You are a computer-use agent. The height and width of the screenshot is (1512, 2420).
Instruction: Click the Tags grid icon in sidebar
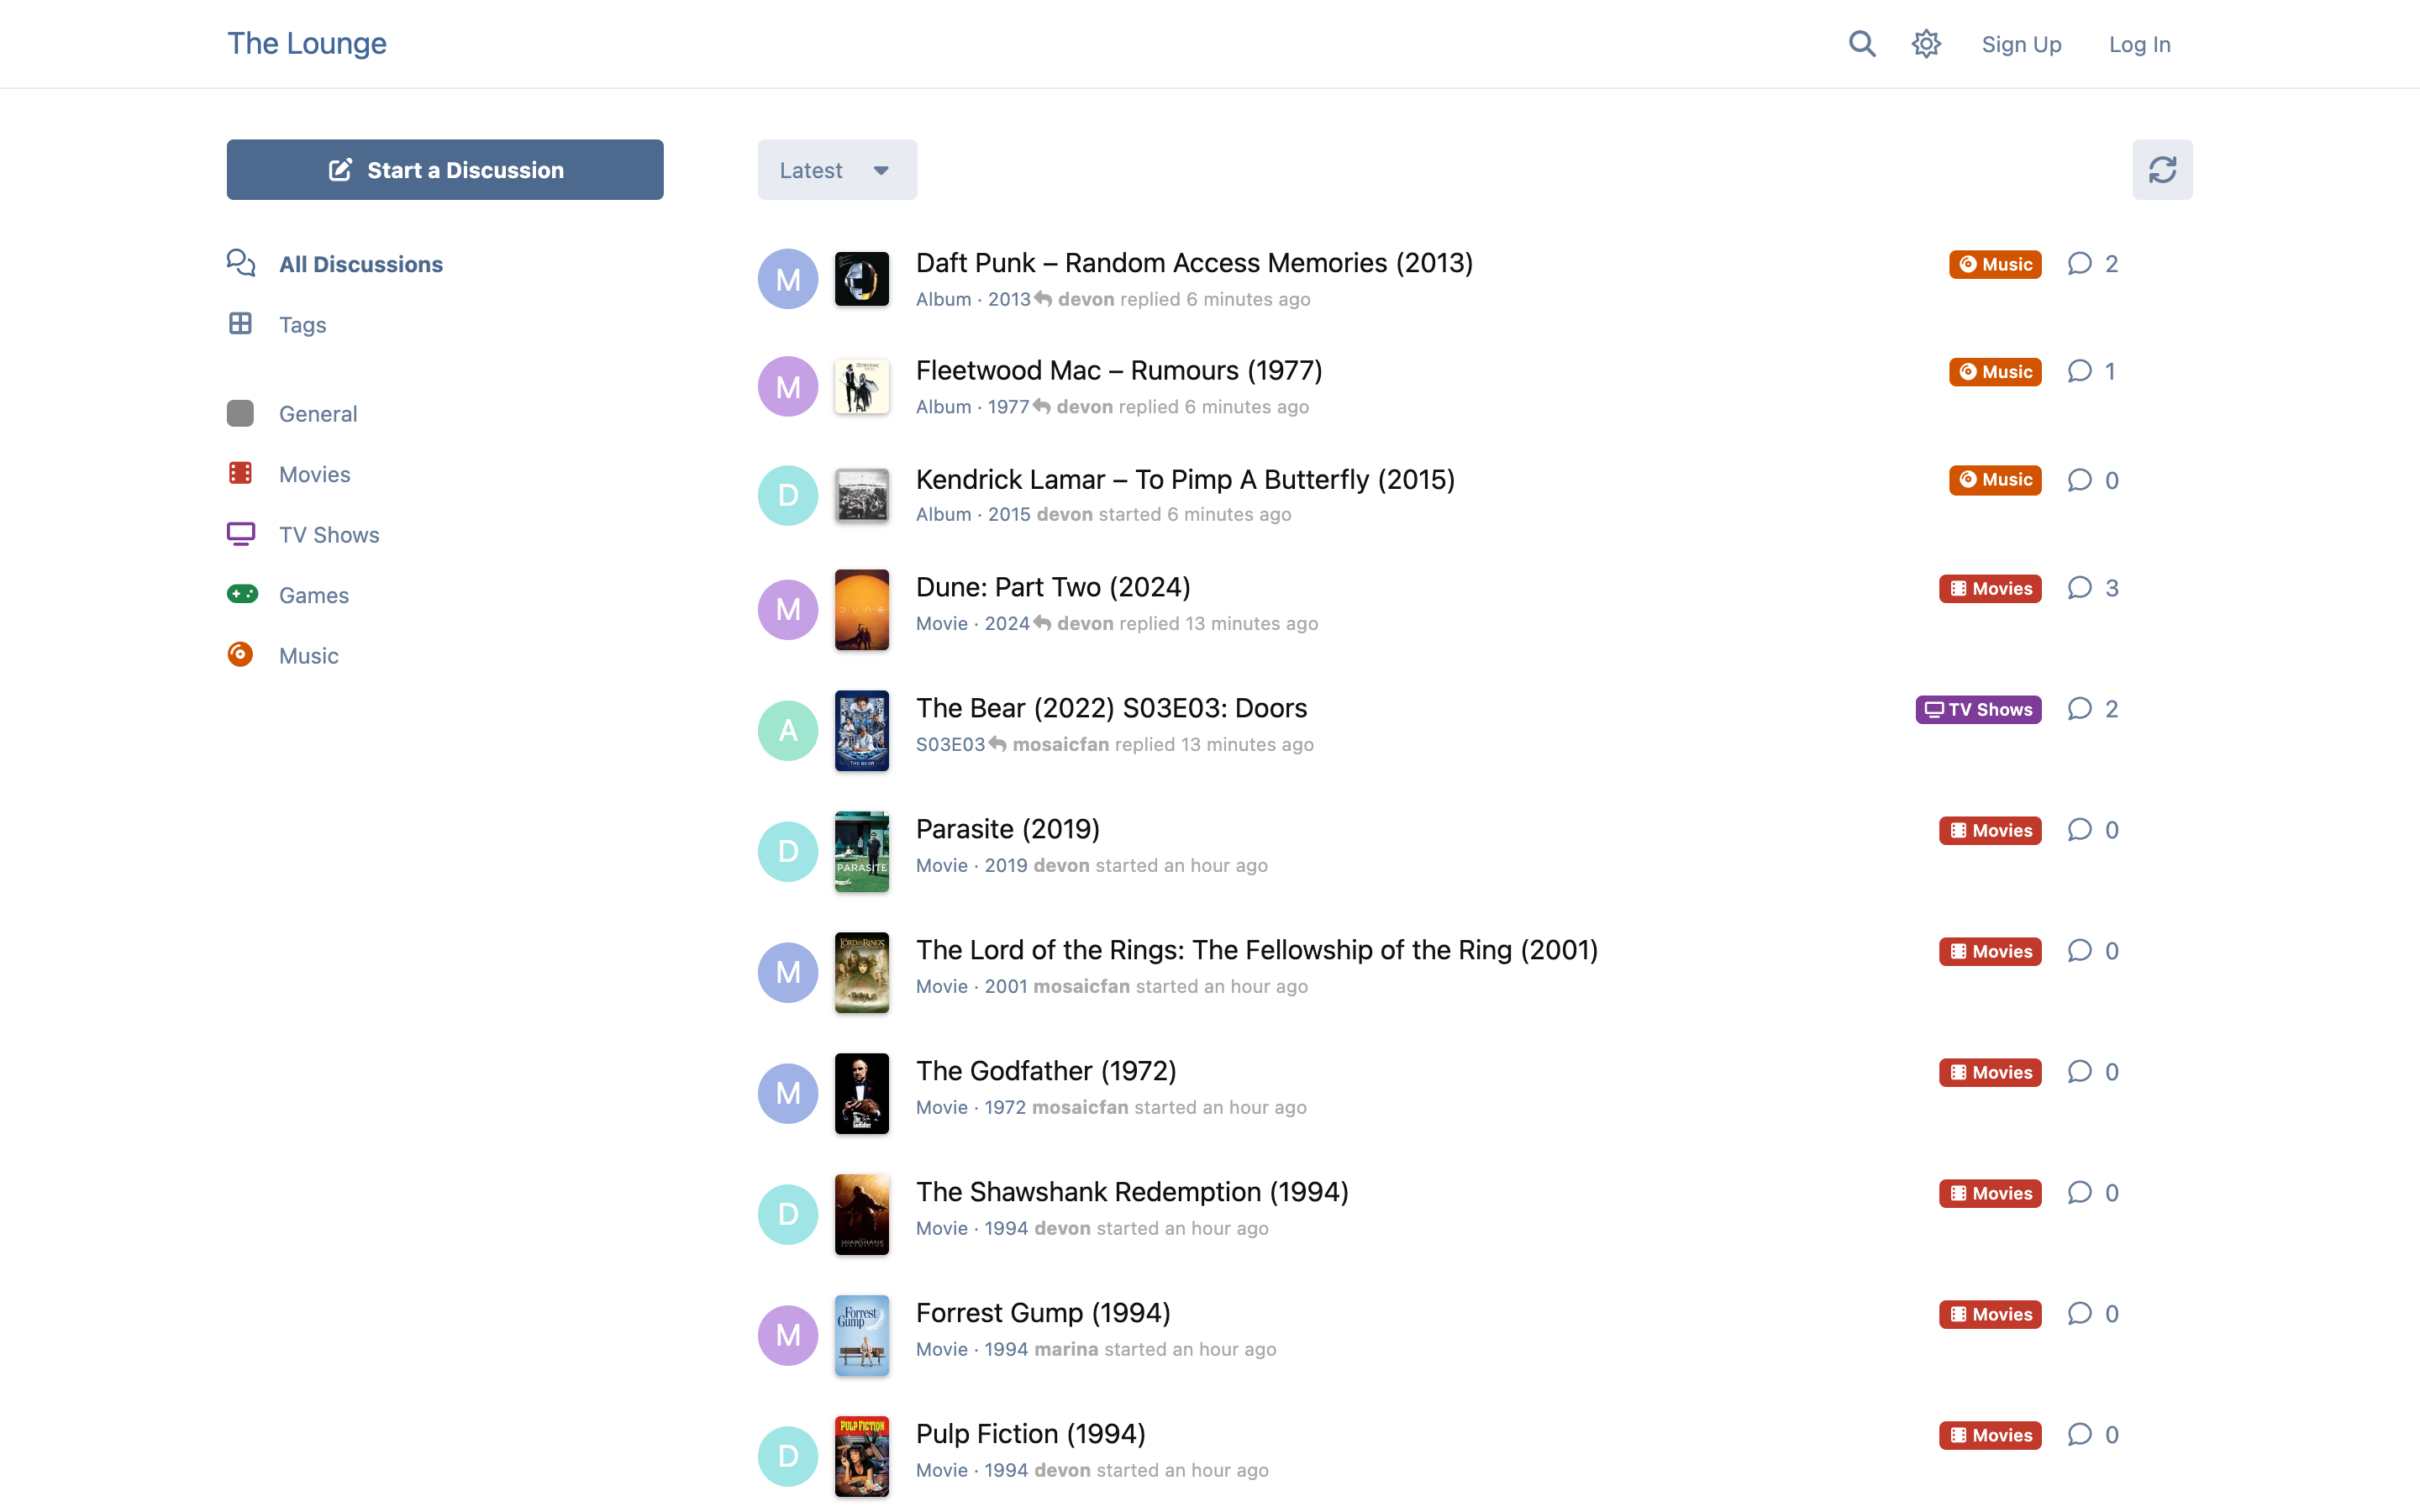pyautogui.click(x=240, y=324)
